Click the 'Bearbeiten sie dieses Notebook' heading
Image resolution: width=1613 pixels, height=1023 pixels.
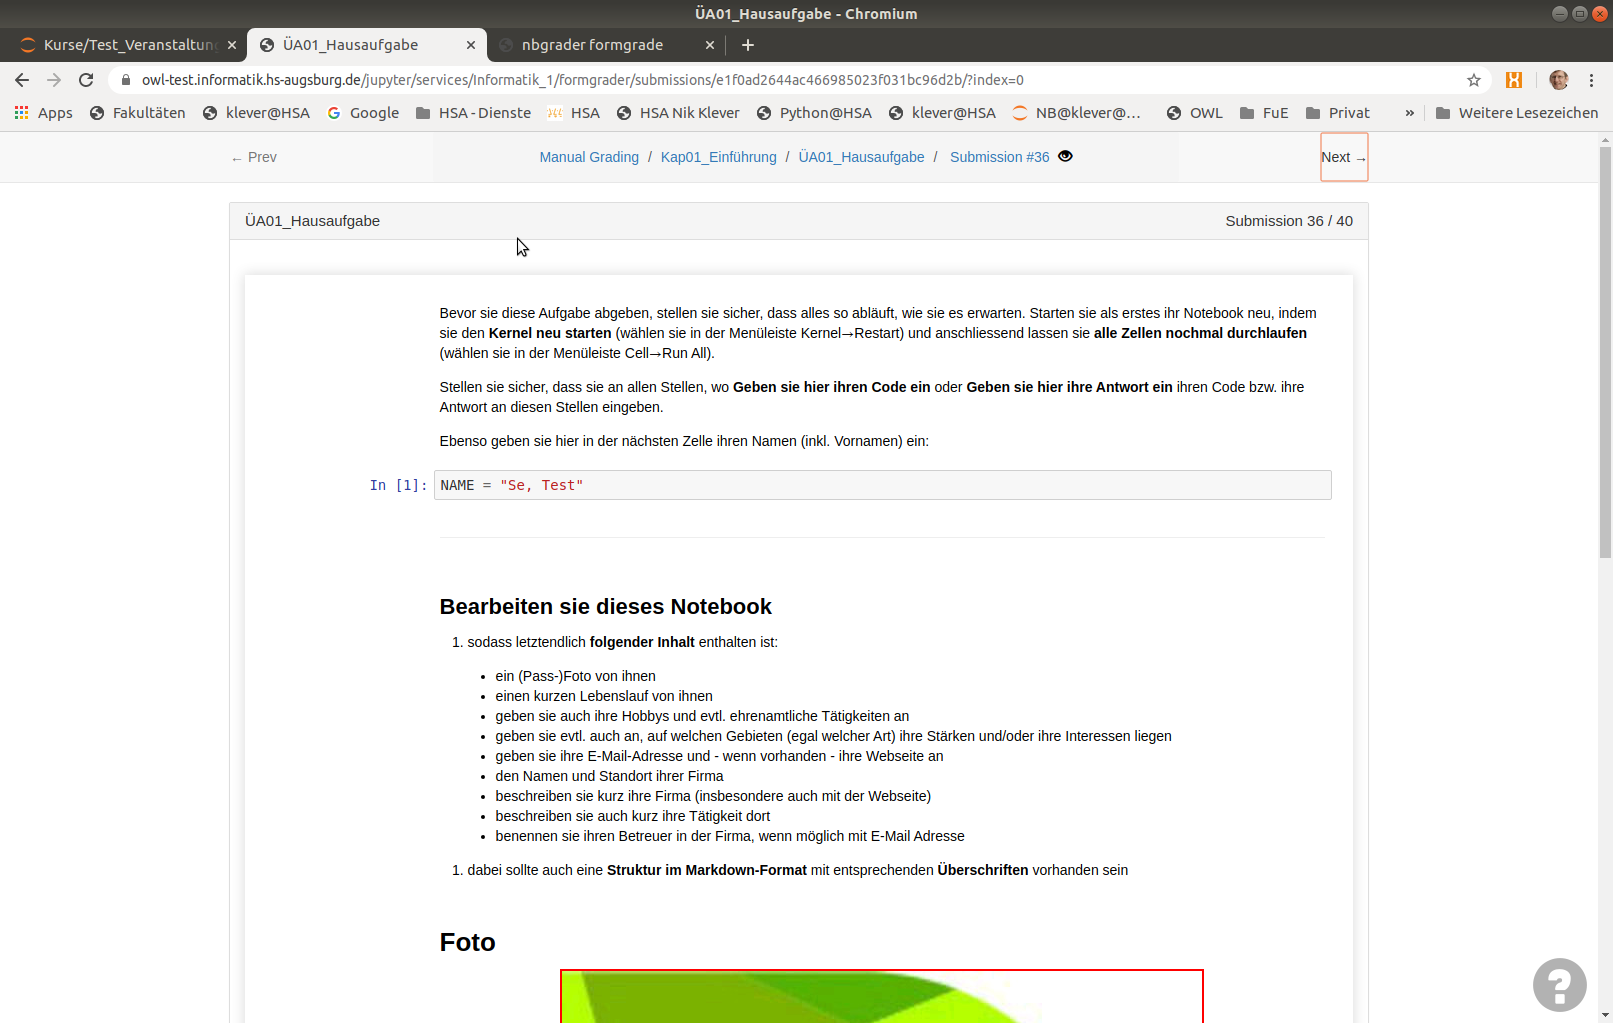[x=606, y=607]
